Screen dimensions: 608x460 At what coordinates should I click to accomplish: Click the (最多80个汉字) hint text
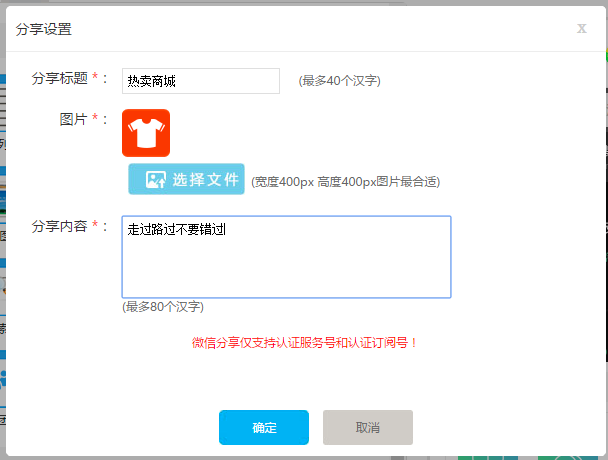pyautogui.click(x=163, y=306)
